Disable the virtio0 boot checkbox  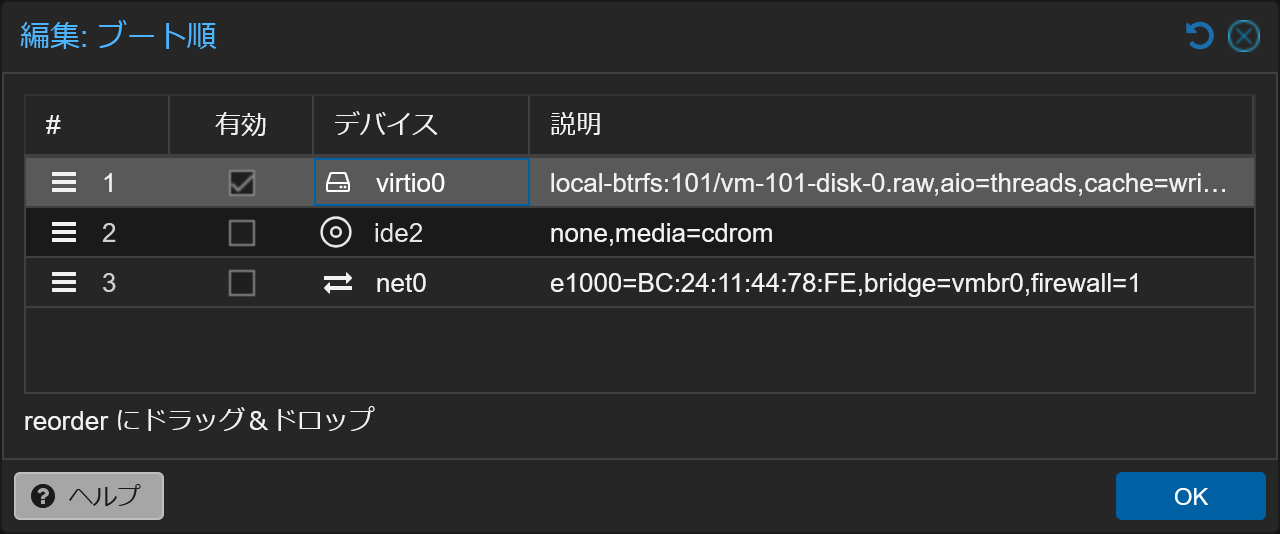click(x=241, y=183)
